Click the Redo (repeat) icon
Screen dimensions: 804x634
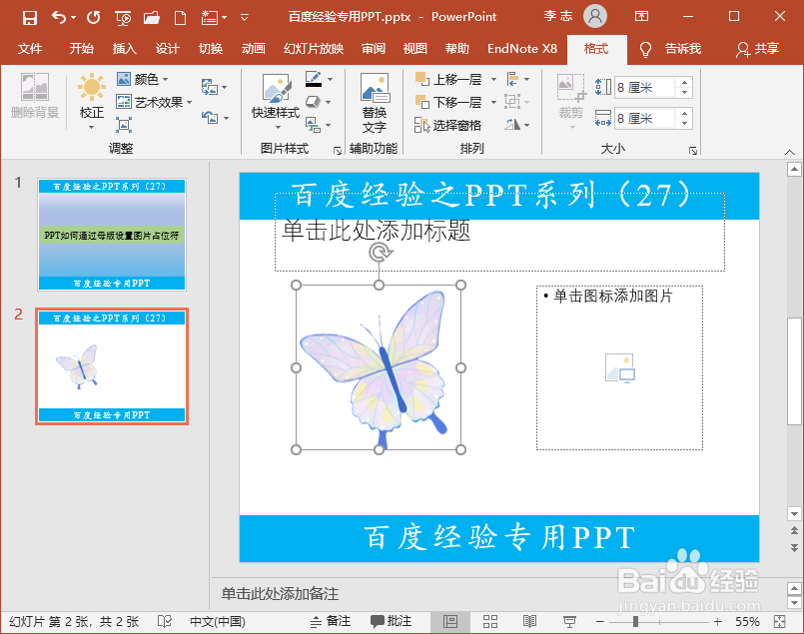click(x=93, y=18)
